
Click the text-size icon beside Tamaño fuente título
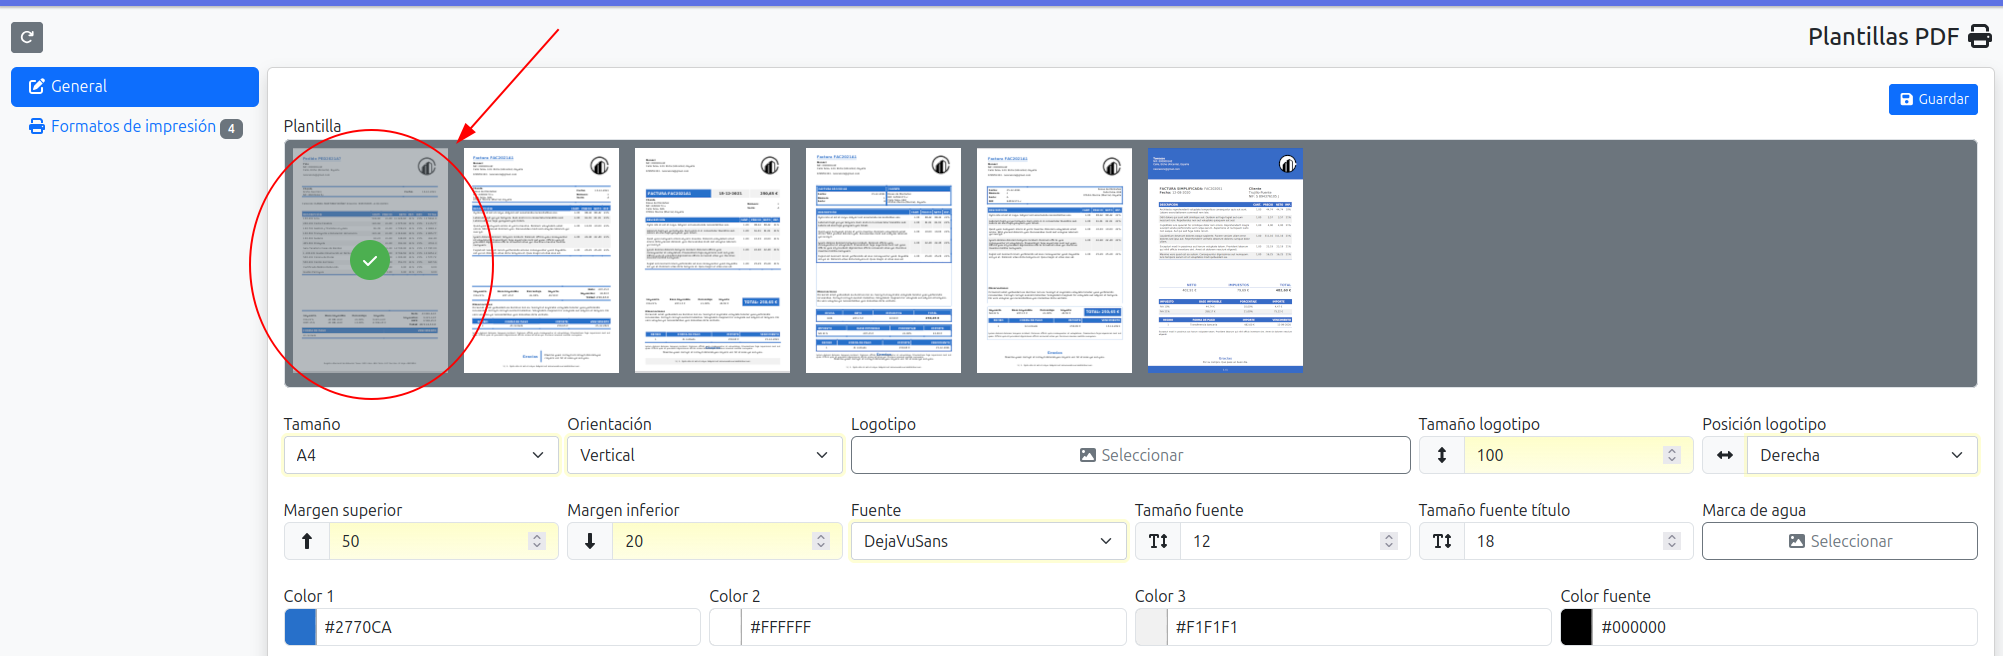tap(1441, 541)
